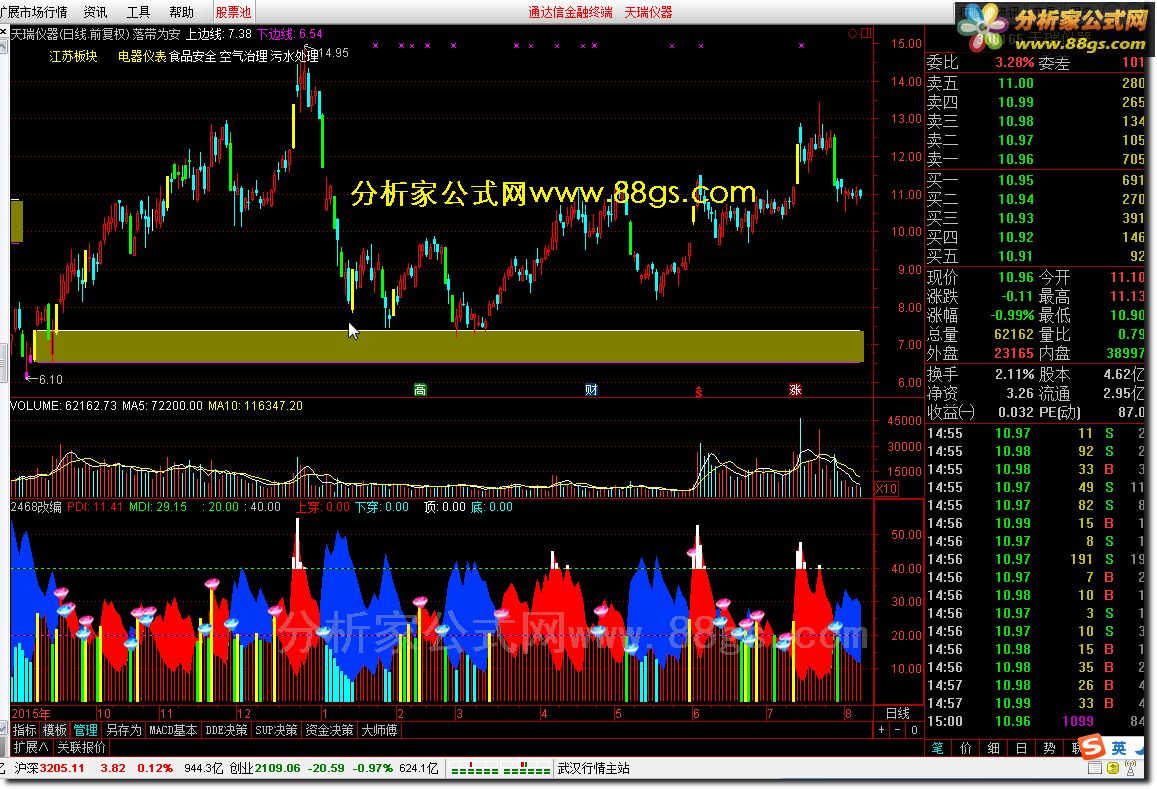Viewport: 1157px width, 789px height.
Task: Click the yellow upload icon in status bar
Action: pyautogui.click(x=1113, y=768)
